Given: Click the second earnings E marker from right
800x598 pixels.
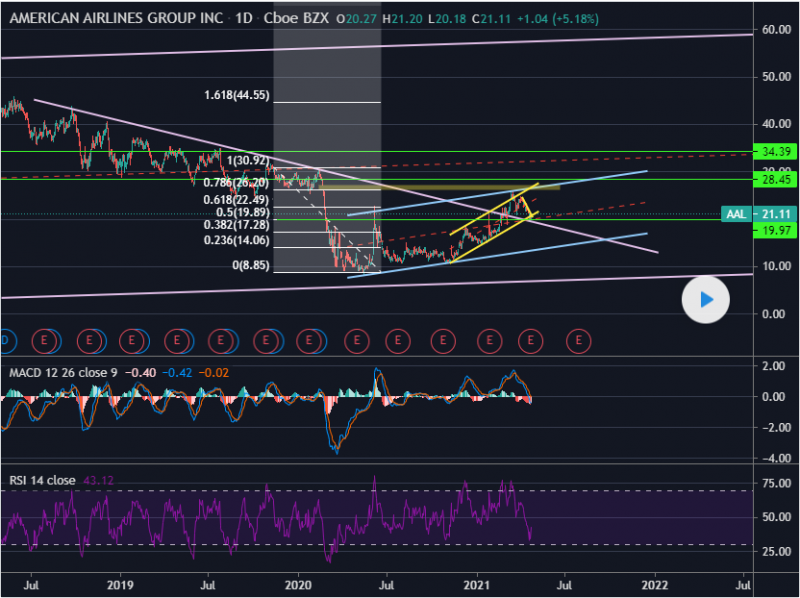Looking at the screenshot, I should pyautogui.click(x=533, y=341).
